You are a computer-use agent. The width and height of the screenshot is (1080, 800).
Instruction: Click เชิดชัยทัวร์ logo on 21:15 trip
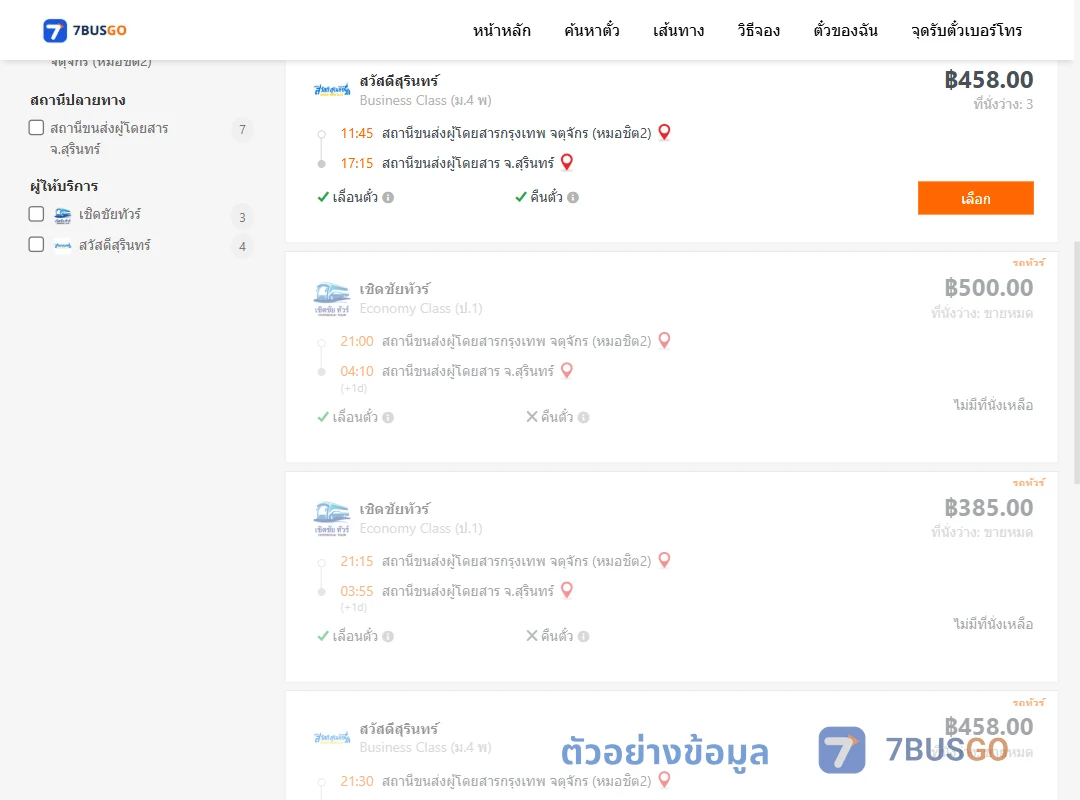332,518
